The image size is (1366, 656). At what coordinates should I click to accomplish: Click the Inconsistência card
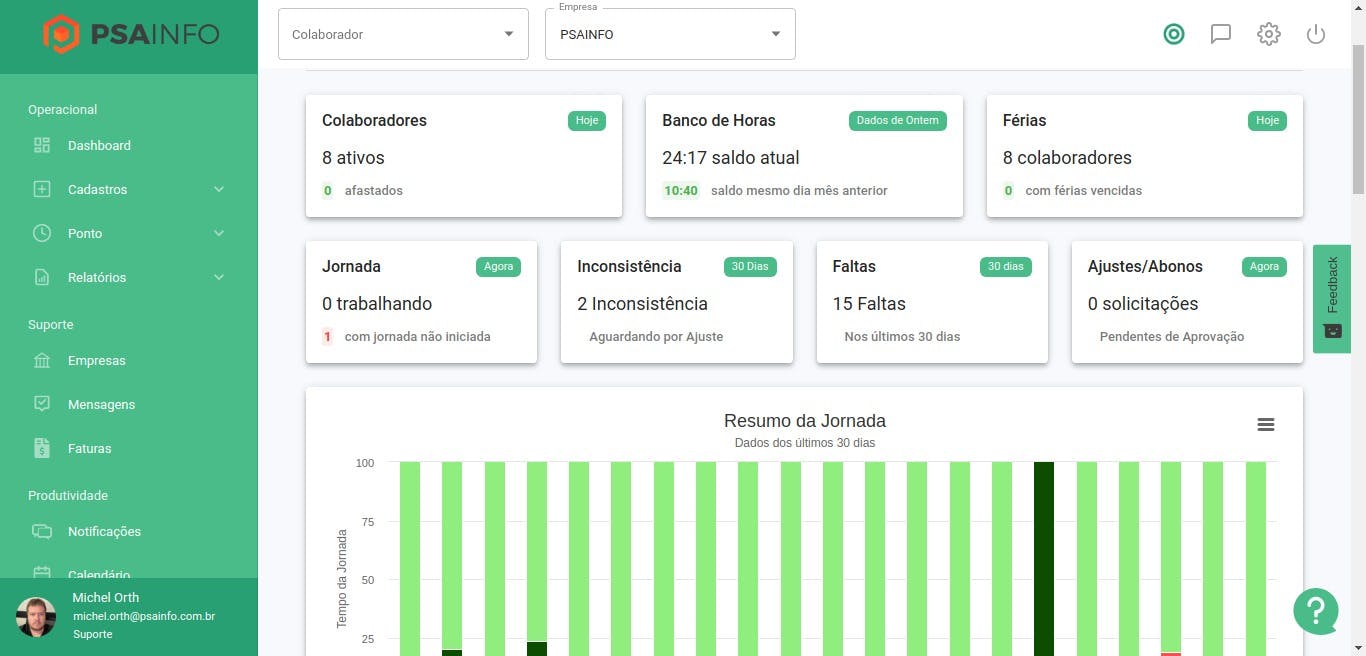click(677, 302)
